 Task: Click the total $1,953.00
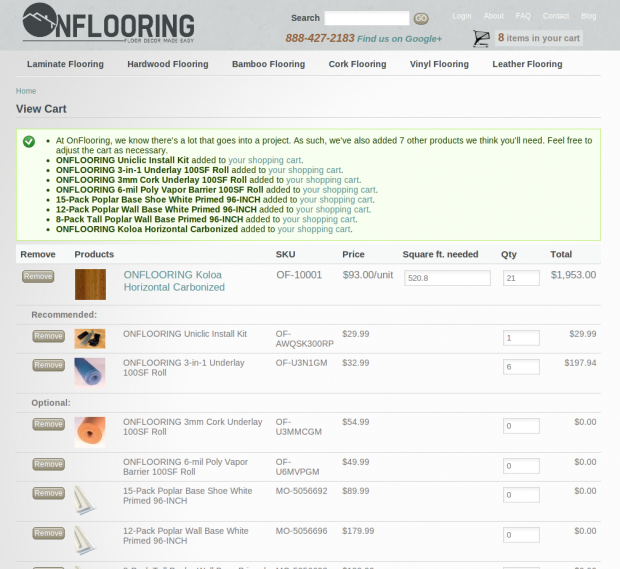(x=573, y=275)
